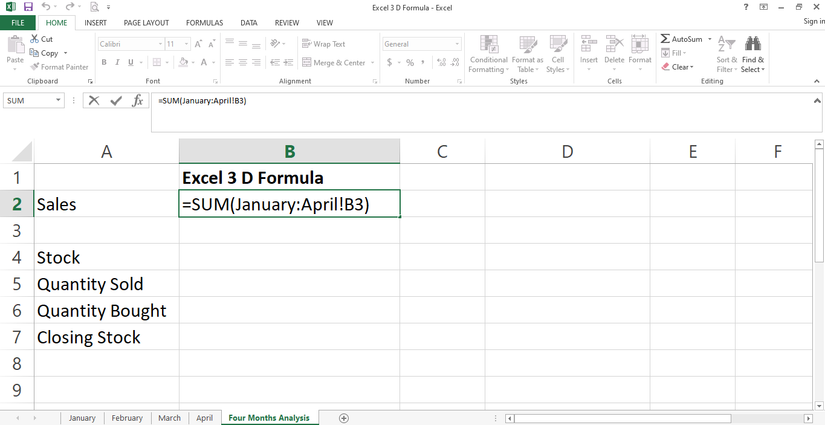Expand the formula bar

(x=816, y=101)
